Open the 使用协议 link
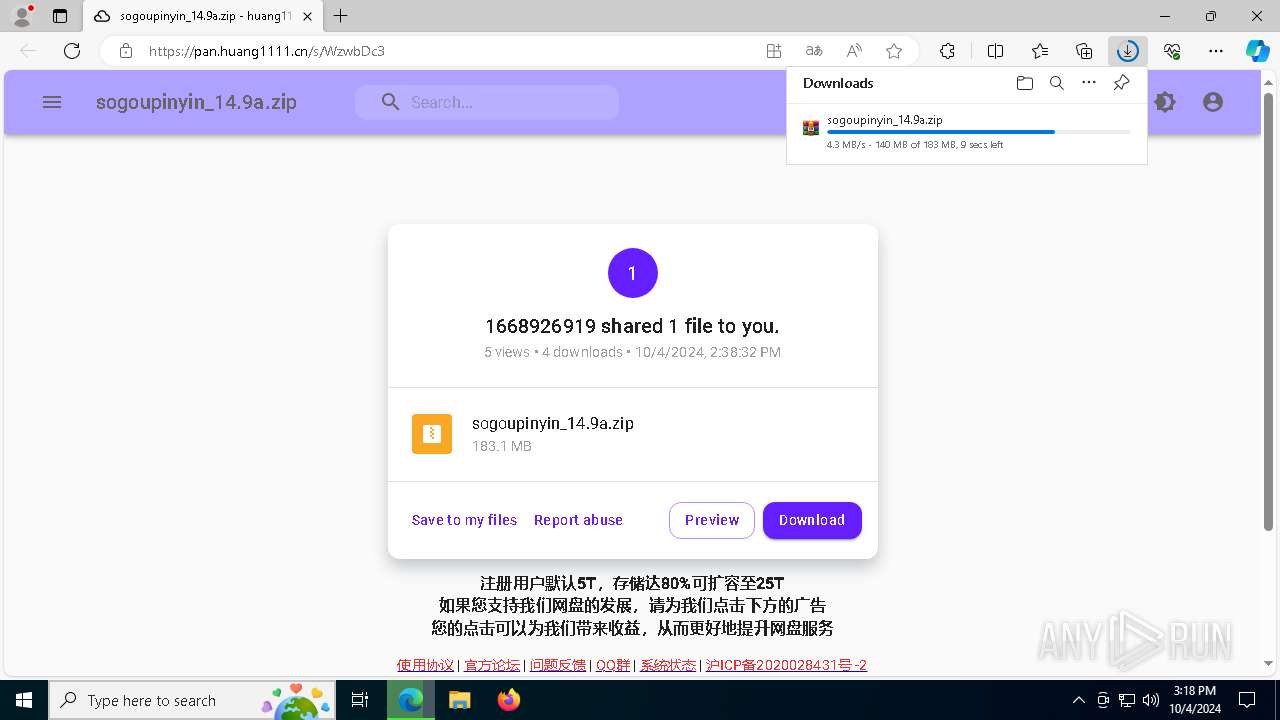1280x720 pixels. (x=425, y=665)
